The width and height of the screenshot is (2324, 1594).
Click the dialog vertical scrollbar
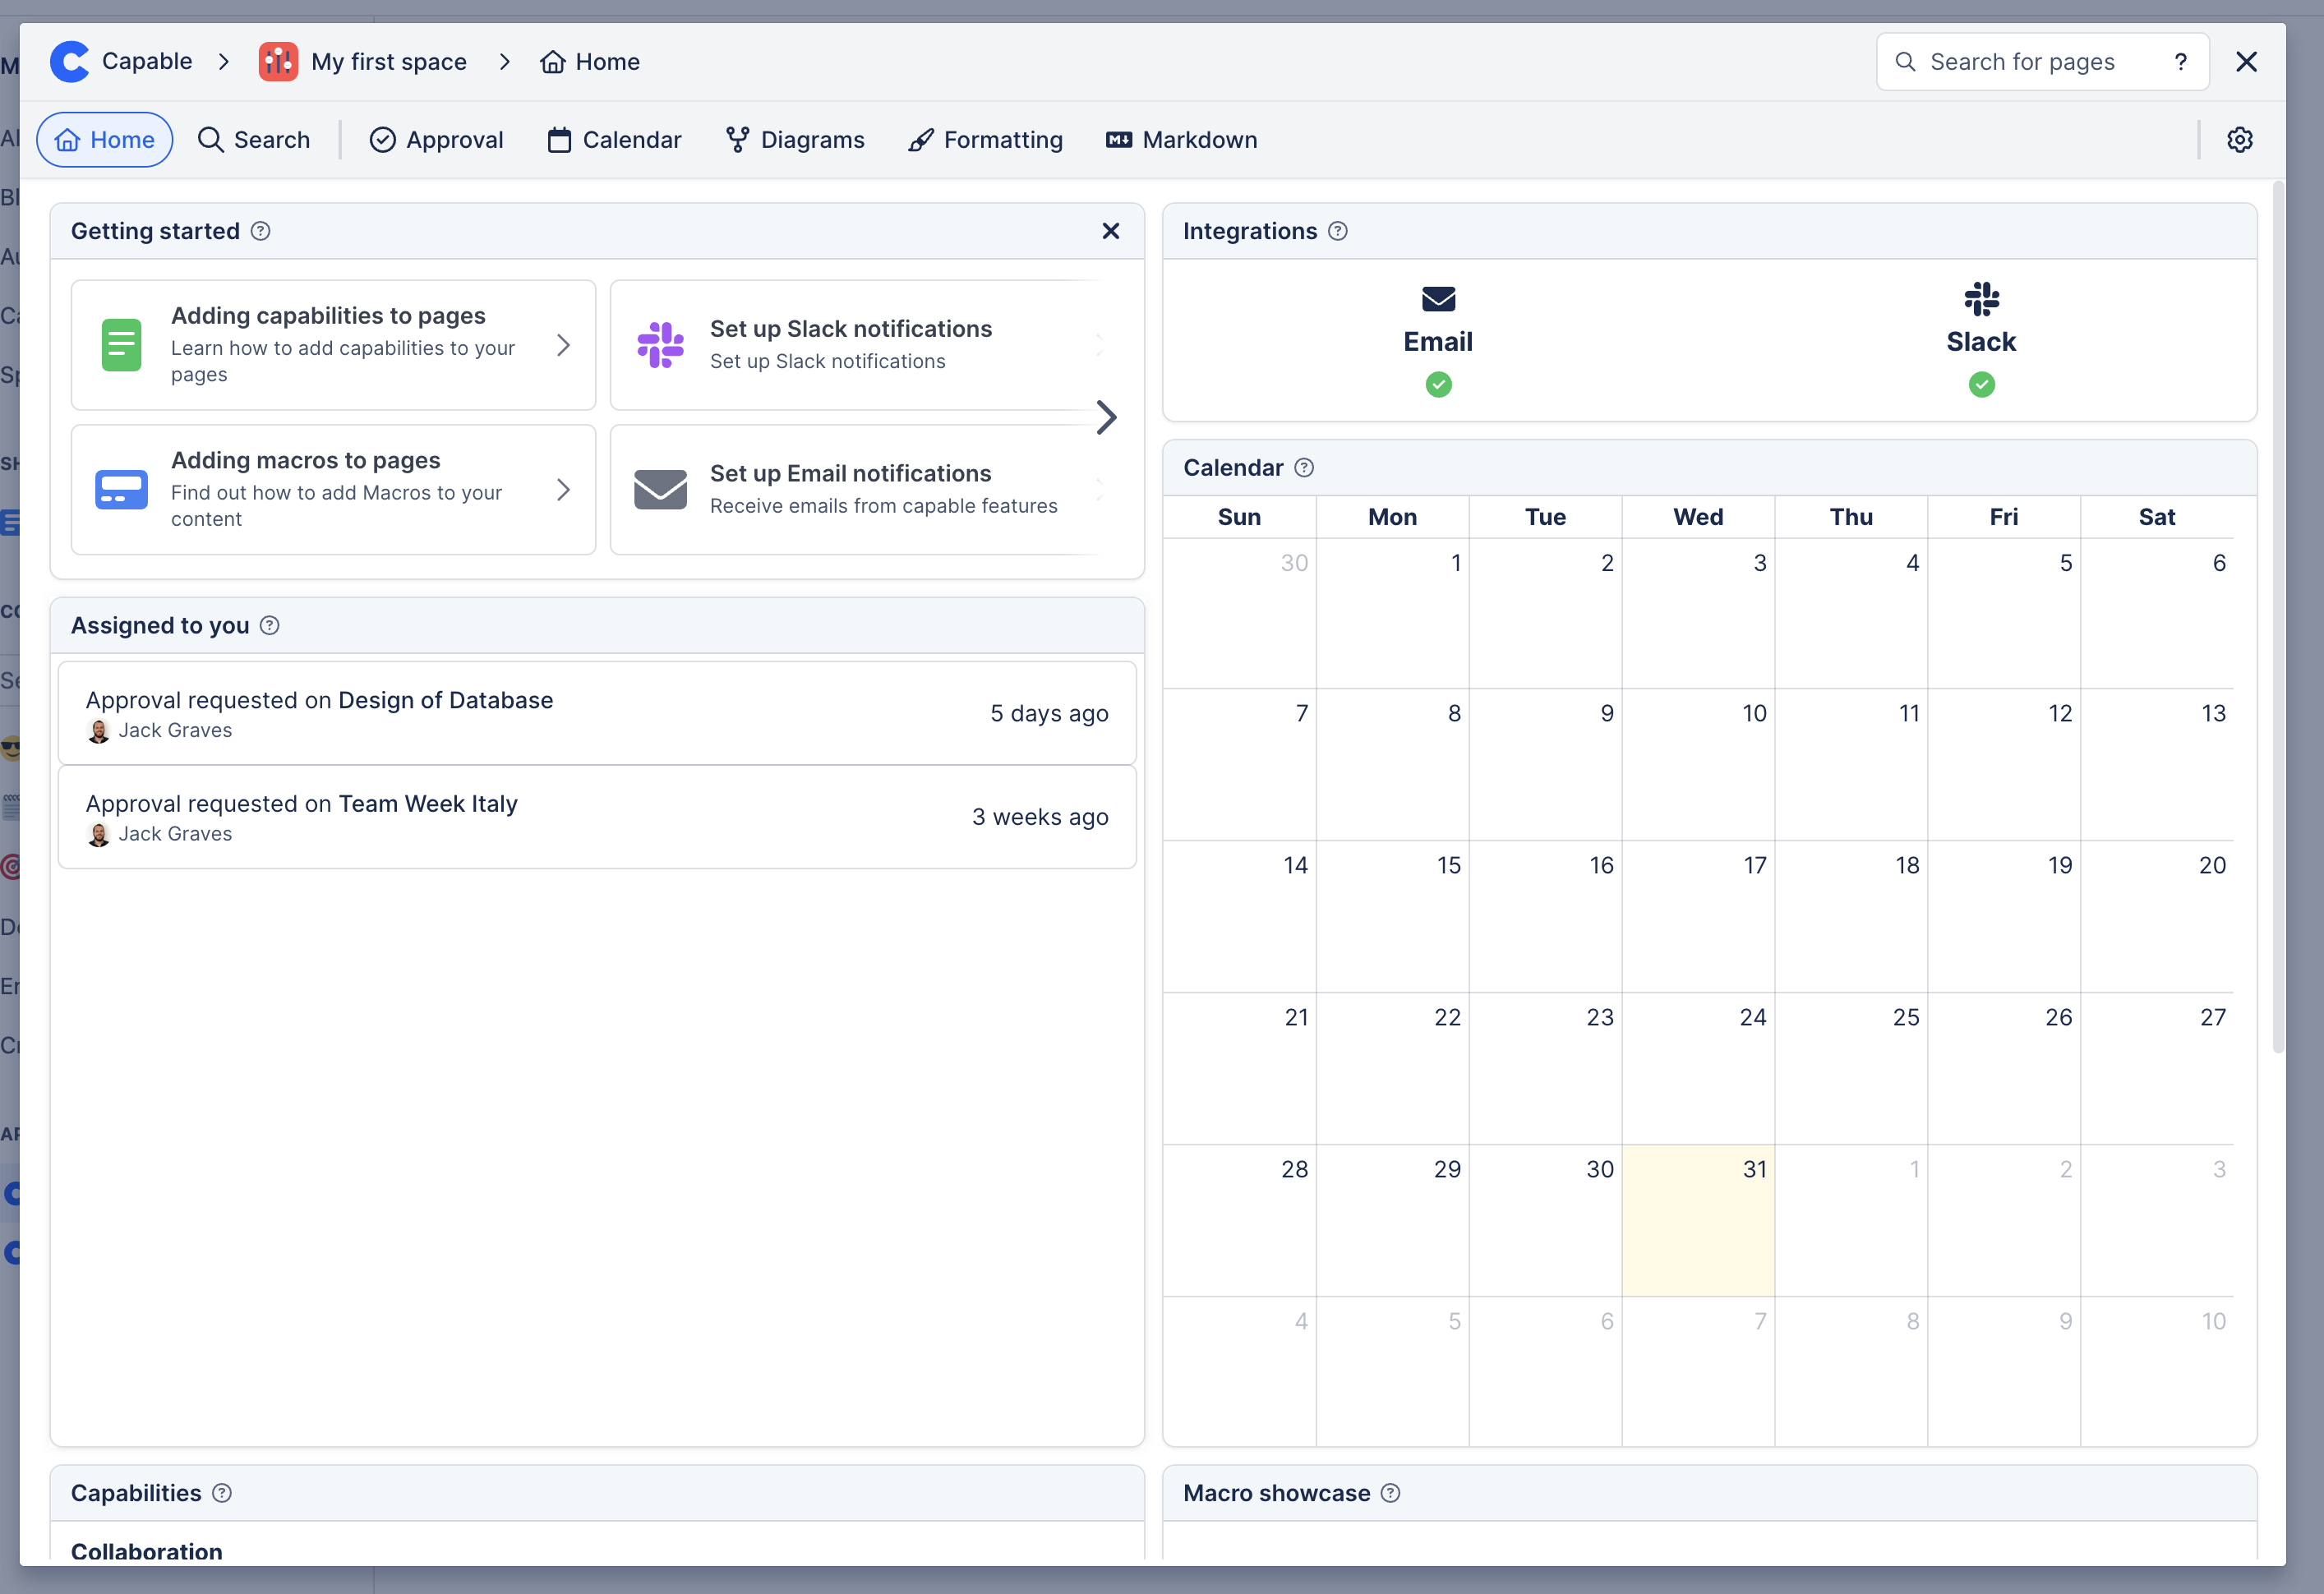2278,616
